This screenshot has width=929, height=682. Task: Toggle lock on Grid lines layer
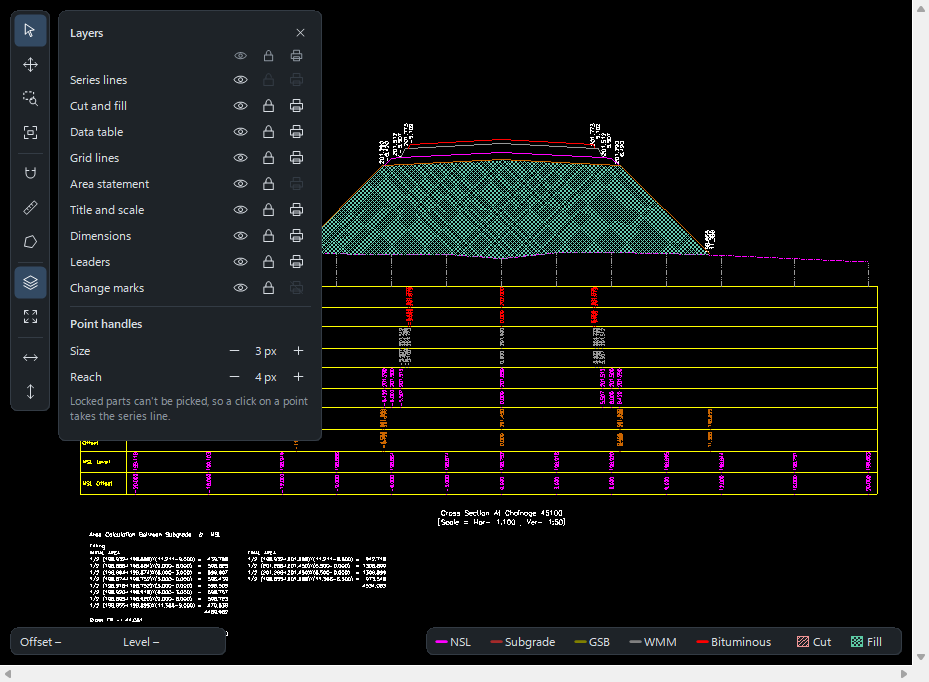(268, 158)
